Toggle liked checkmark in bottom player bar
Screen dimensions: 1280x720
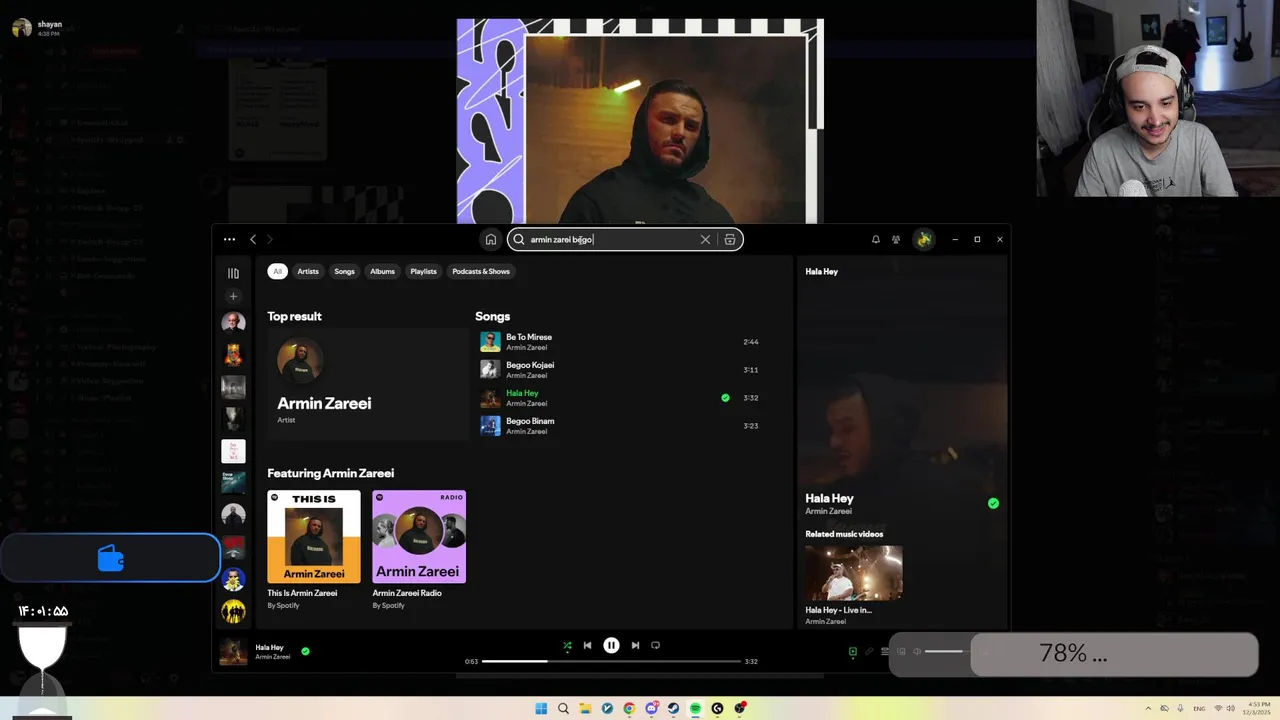pyautogui.click(x=305, y=651)
